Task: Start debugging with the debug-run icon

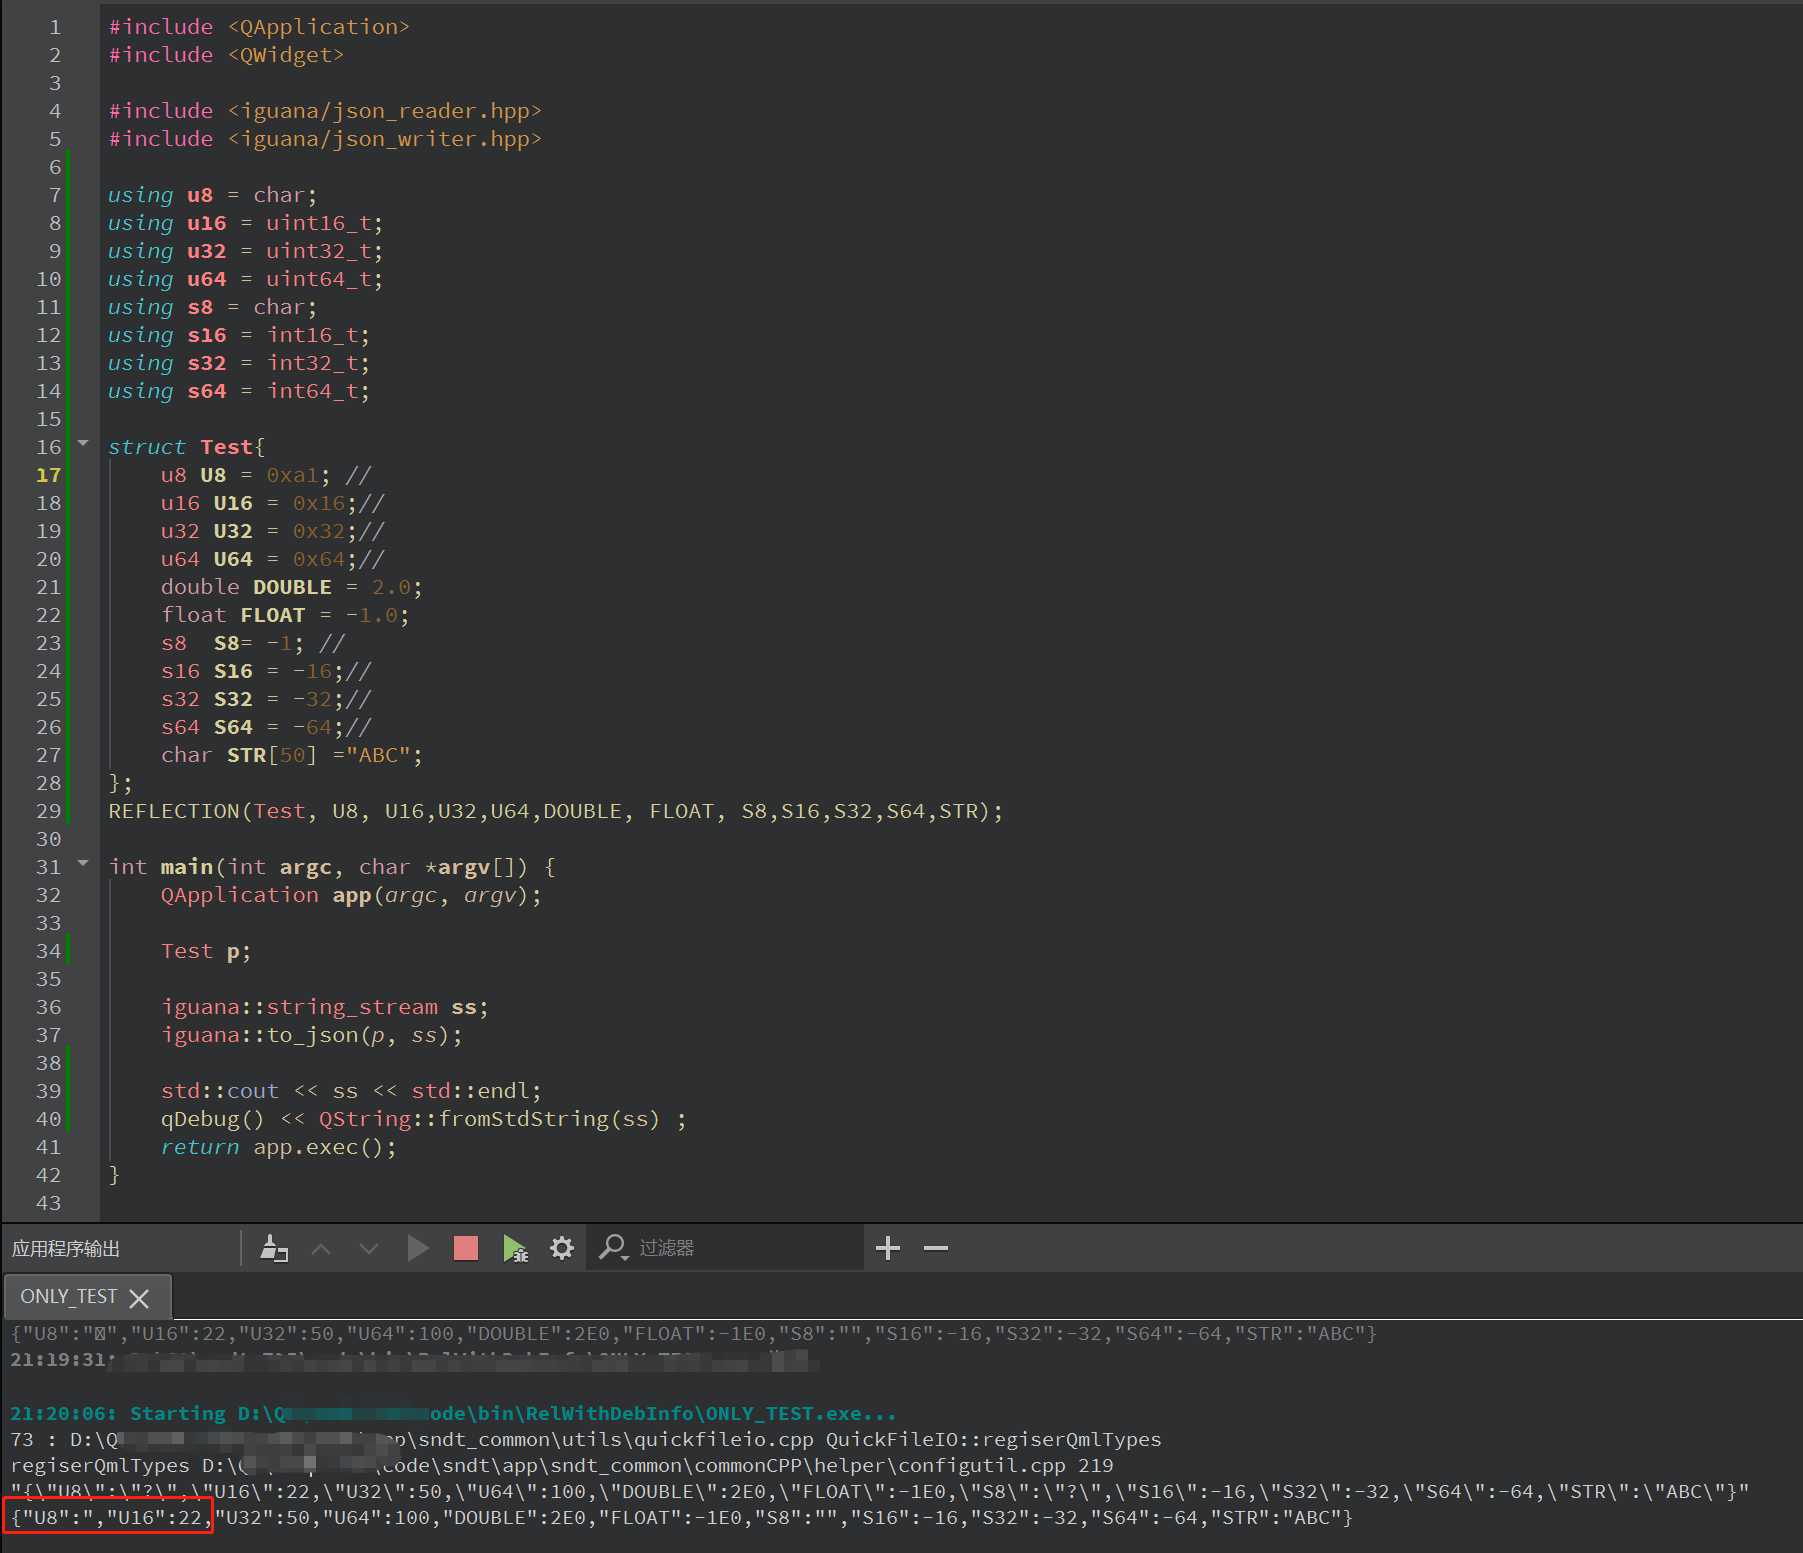Action: tap(514, 1247)
